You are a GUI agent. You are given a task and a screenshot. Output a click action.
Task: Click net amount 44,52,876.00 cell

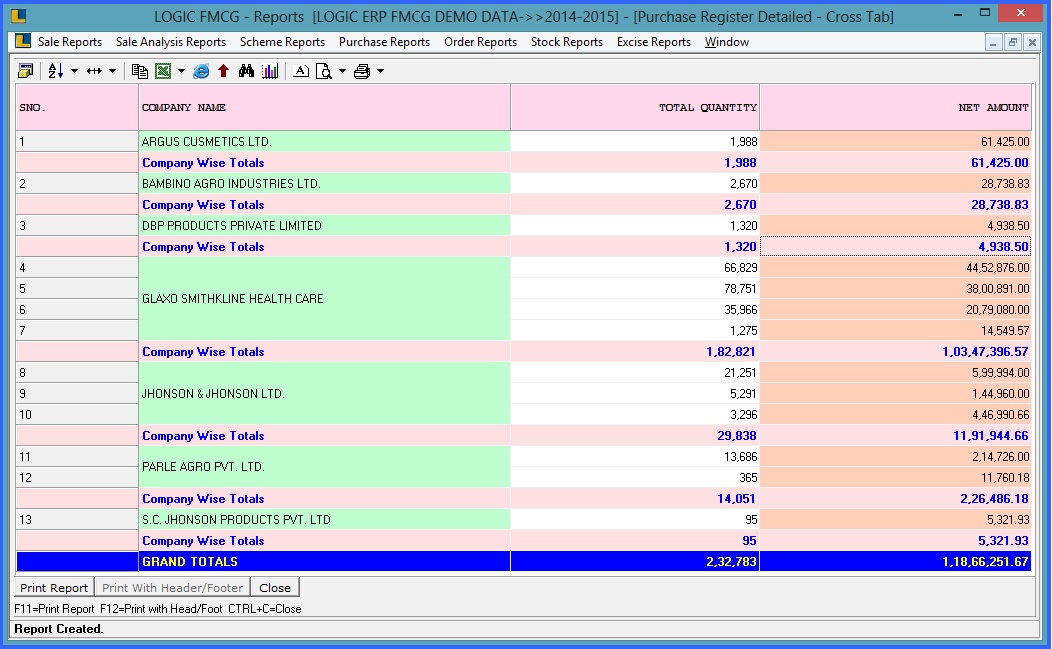coord(896,268)
